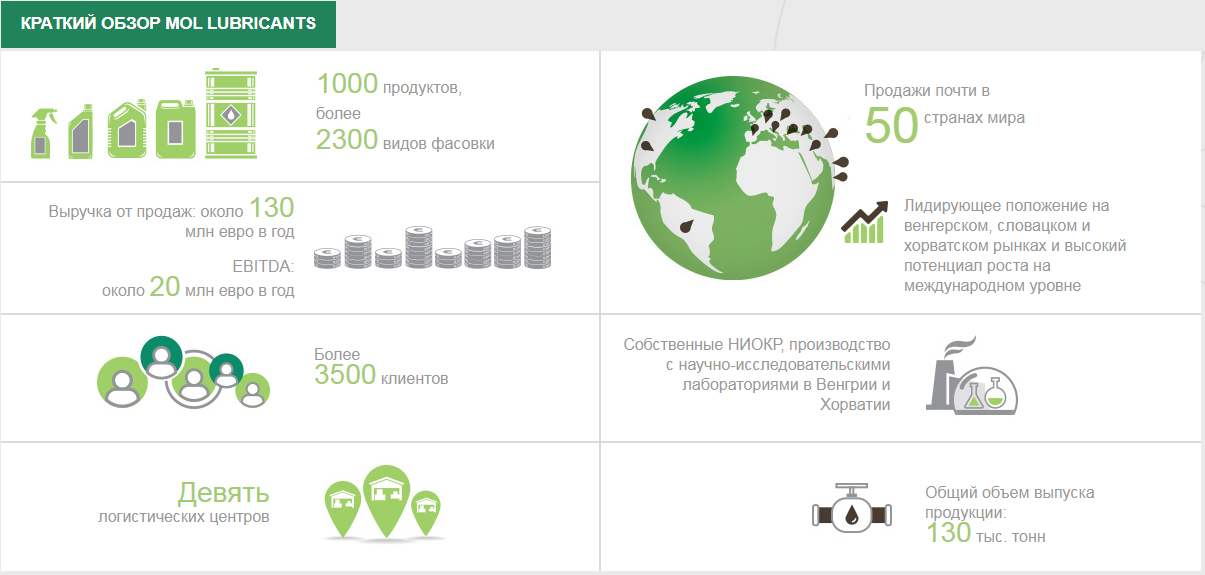
Task: Click 'Выручка от продаж: около 130' text
Action: click(171, 209)
